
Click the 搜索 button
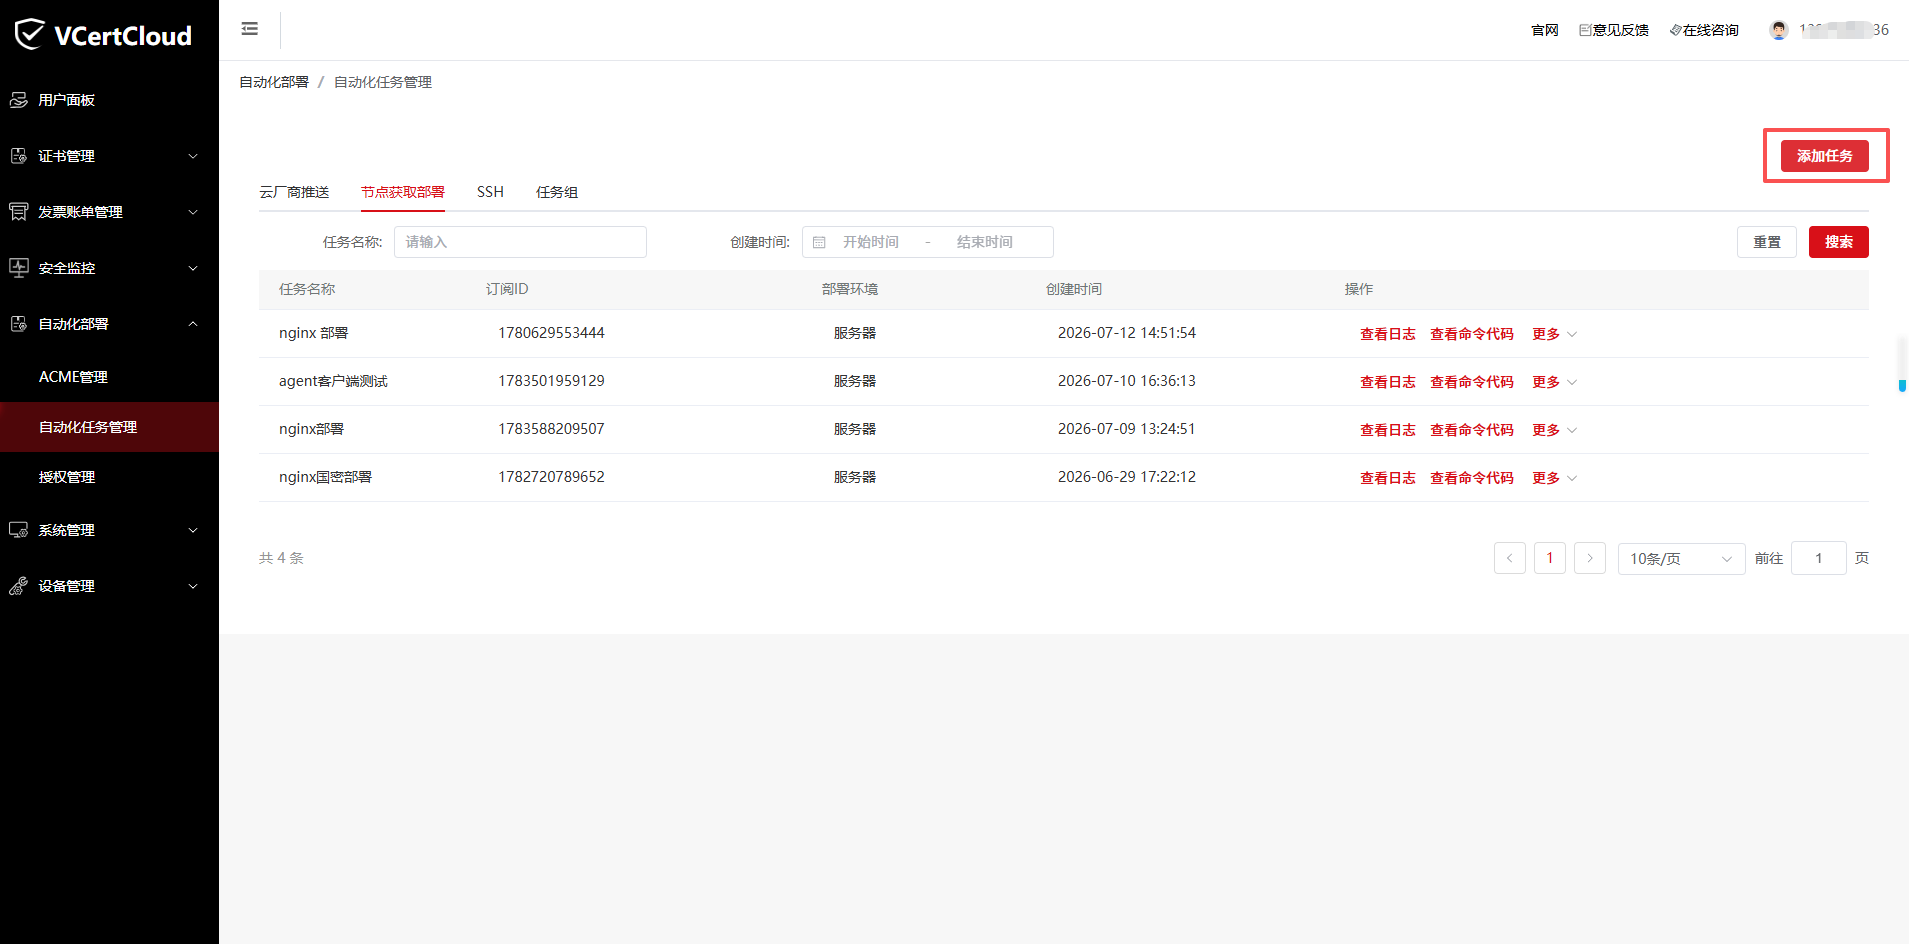[x=1838, y=242]
